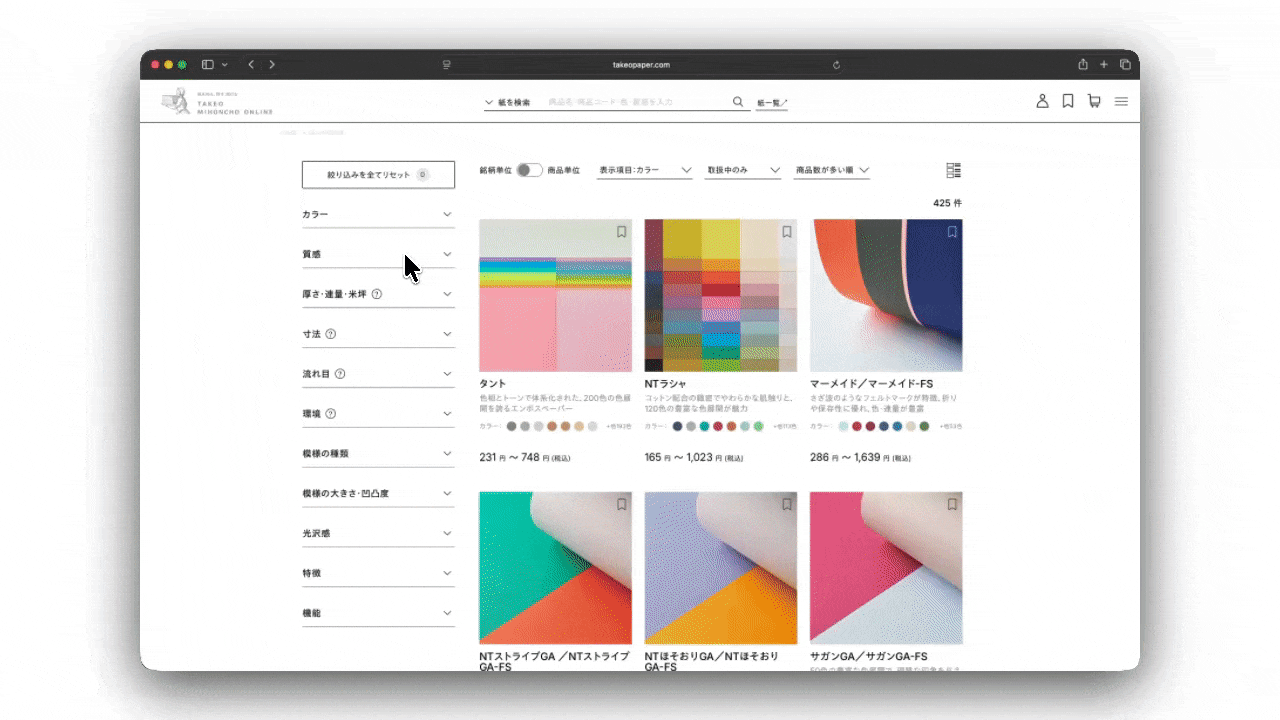This screenshot has height=720, width=1280.
Task: Bookmark the NTラシャ product
Action: (787, 232)
